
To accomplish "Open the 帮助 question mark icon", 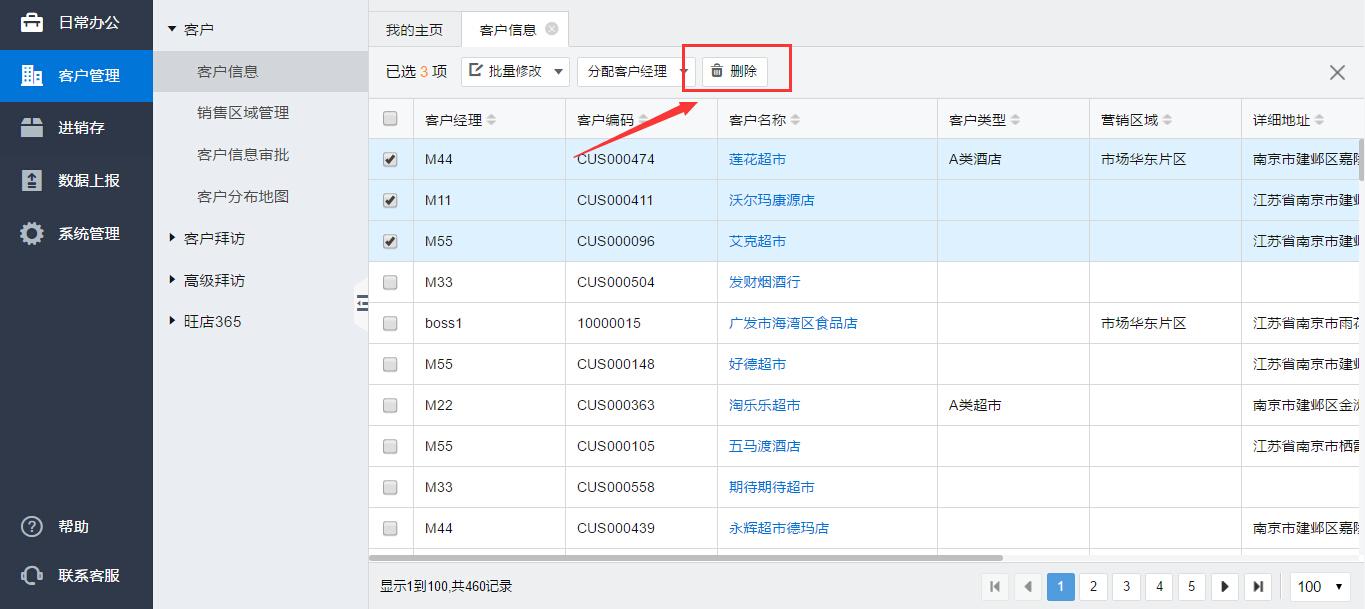I will tap(32, 527).
